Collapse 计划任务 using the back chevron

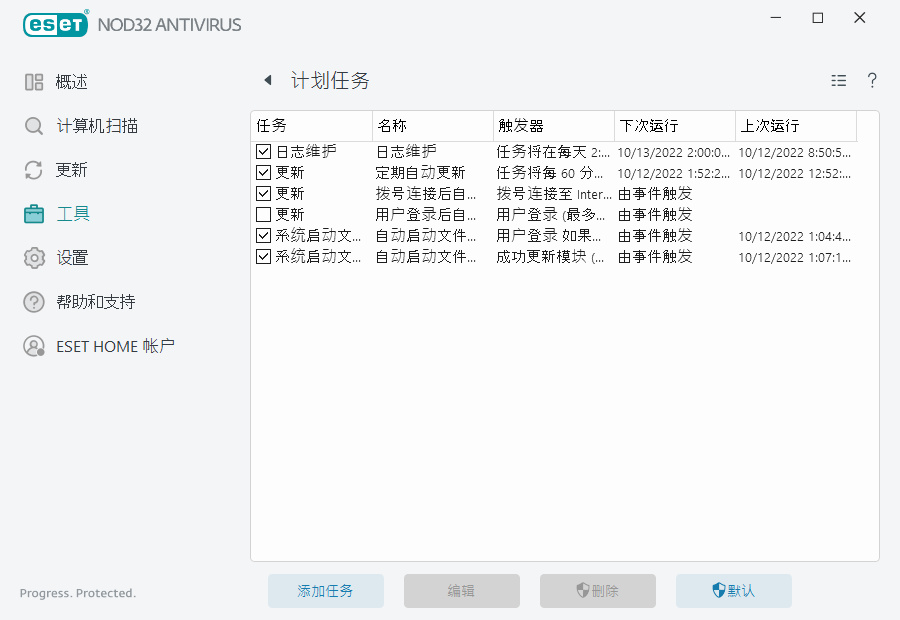268,79
